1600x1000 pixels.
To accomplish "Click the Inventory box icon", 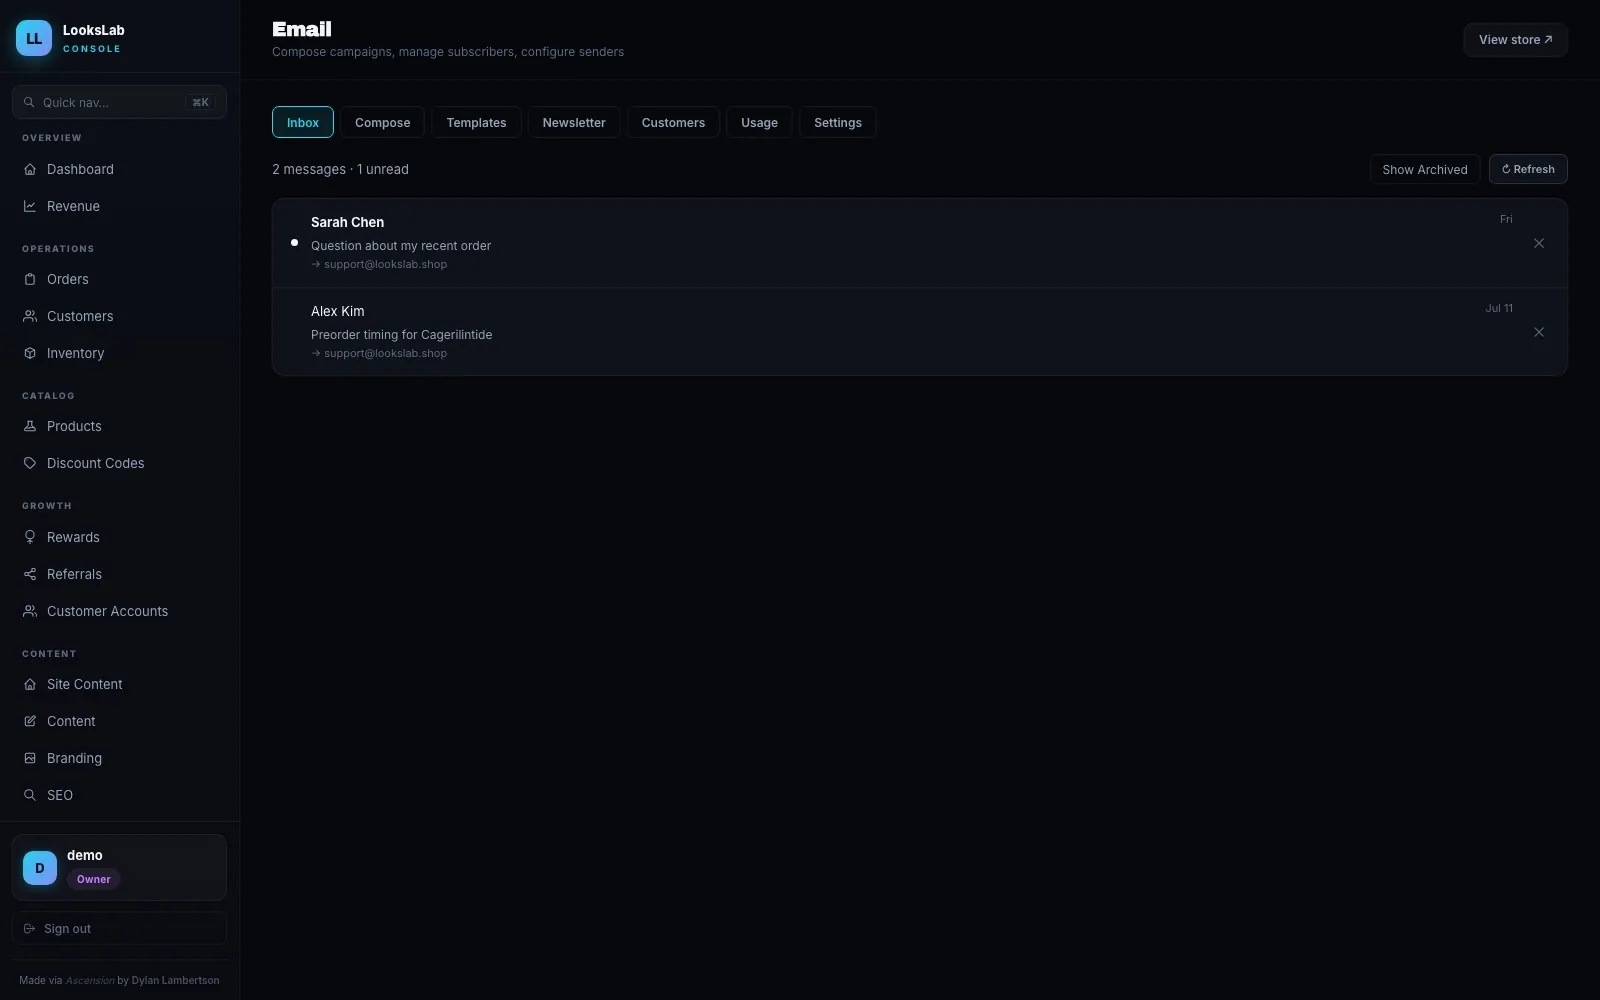I will coord(30,353).
